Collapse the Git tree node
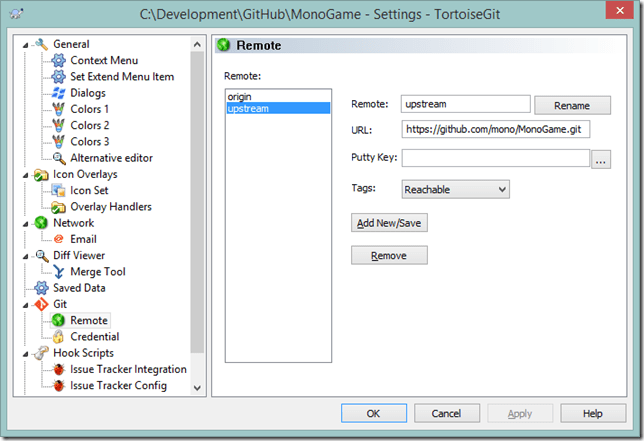The image size is (644, 441). (x=25, y=305)
